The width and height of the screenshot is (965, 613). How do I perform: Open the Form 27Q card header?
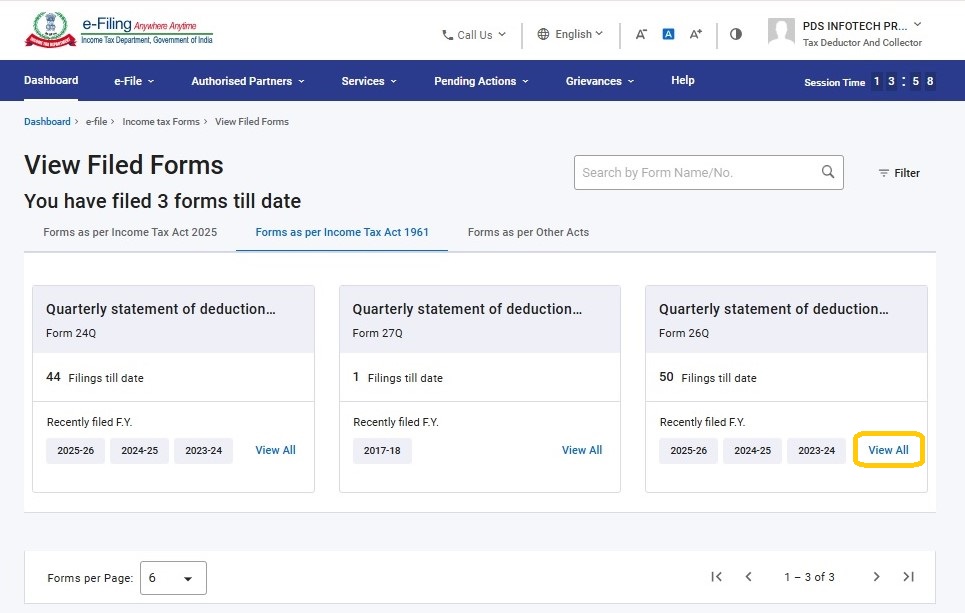pyautogui.click(x=480, y=319)
